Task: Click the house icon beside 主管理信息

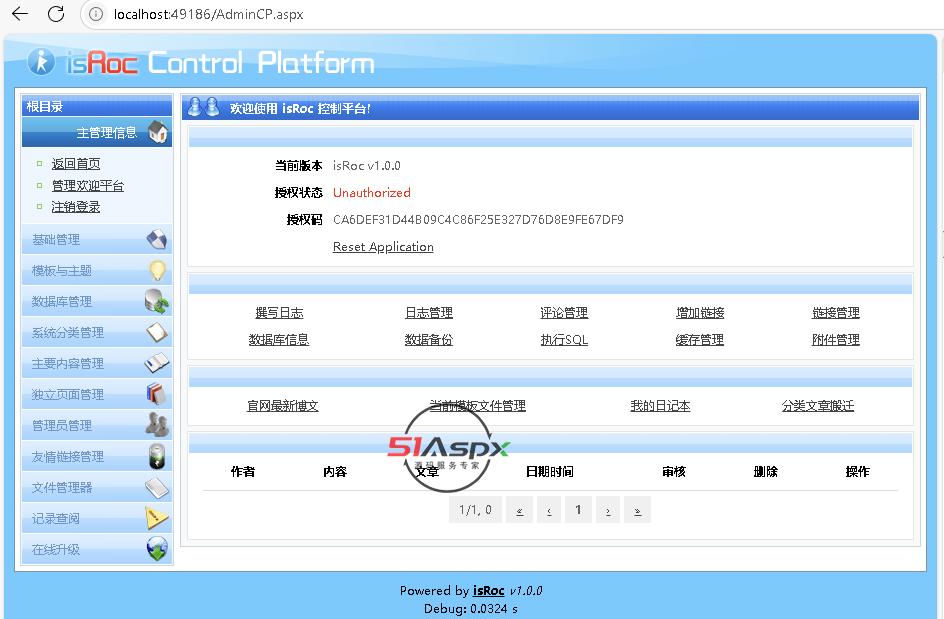Action: 158,132
